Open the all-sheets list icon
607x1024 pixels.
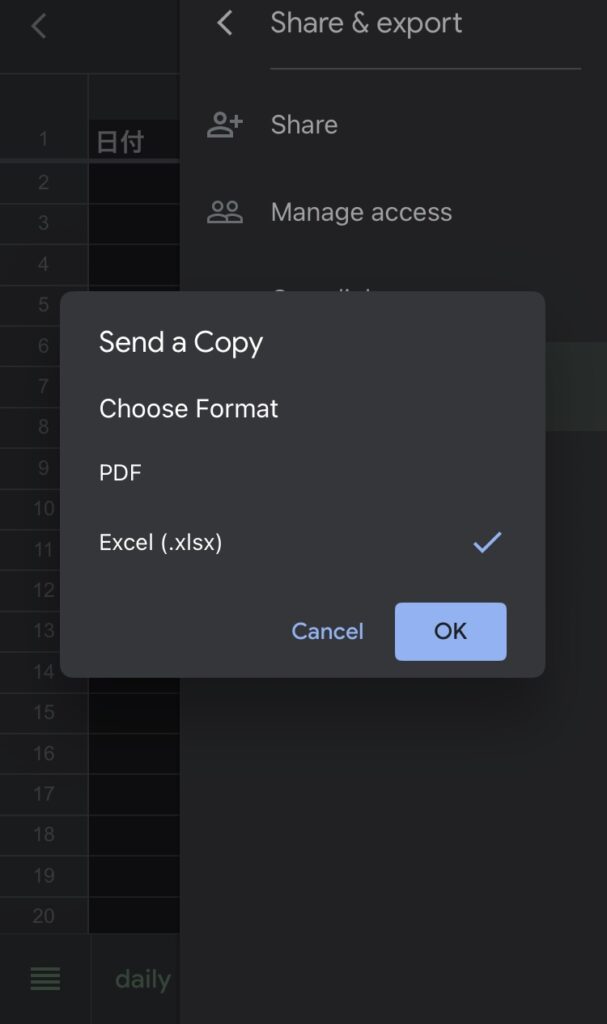coord(45,979)
